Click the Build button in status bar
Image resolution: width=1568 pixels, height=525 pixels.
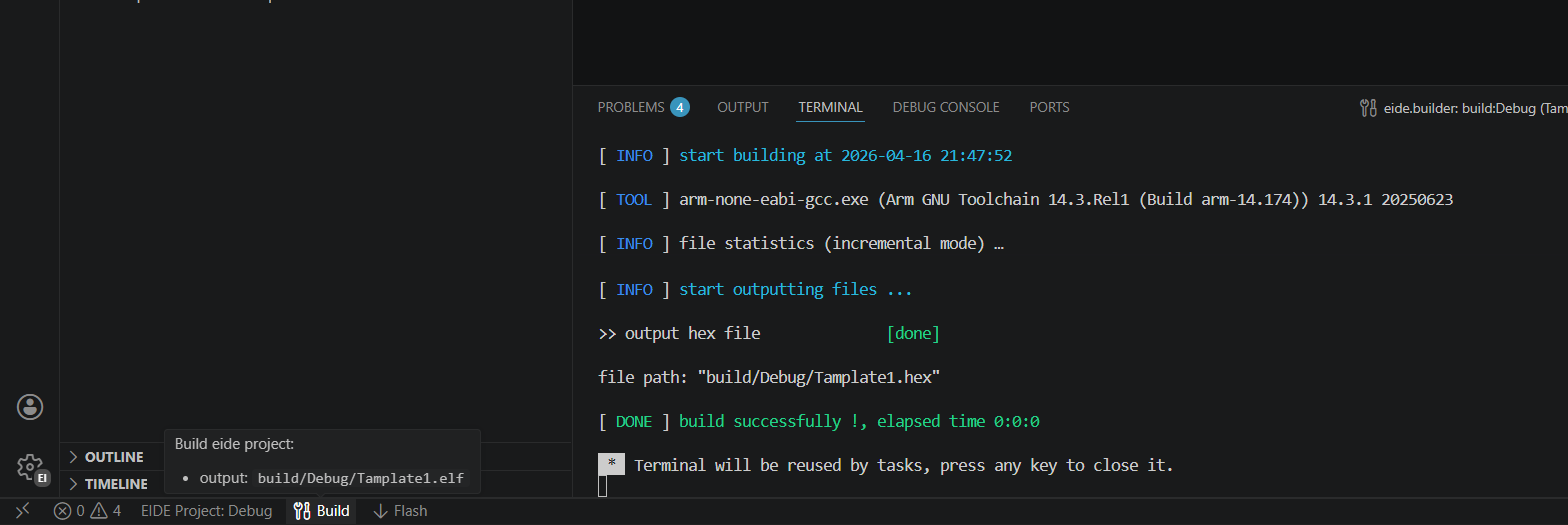pyautogui.click(x=321, y=511)
